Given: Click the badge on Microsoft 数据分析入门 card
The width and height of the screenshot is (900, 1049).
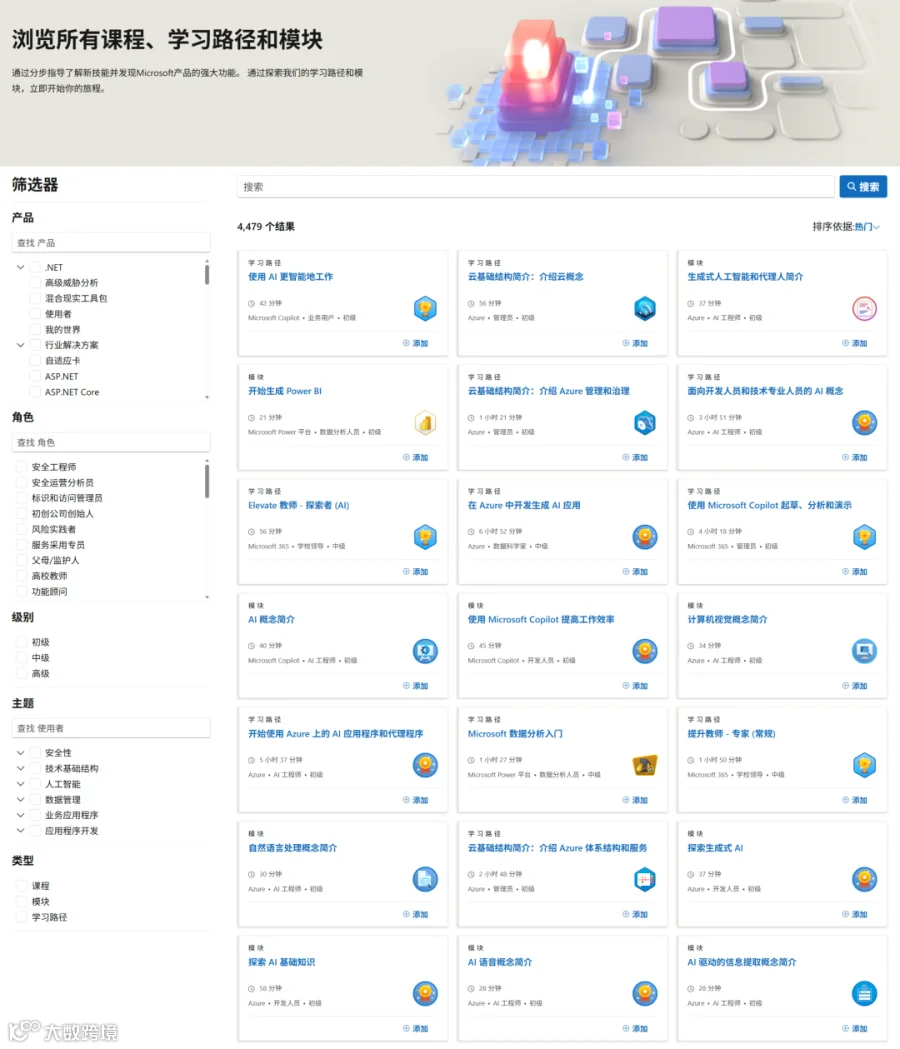Looking at the screenshot, I should pos(644,765).
